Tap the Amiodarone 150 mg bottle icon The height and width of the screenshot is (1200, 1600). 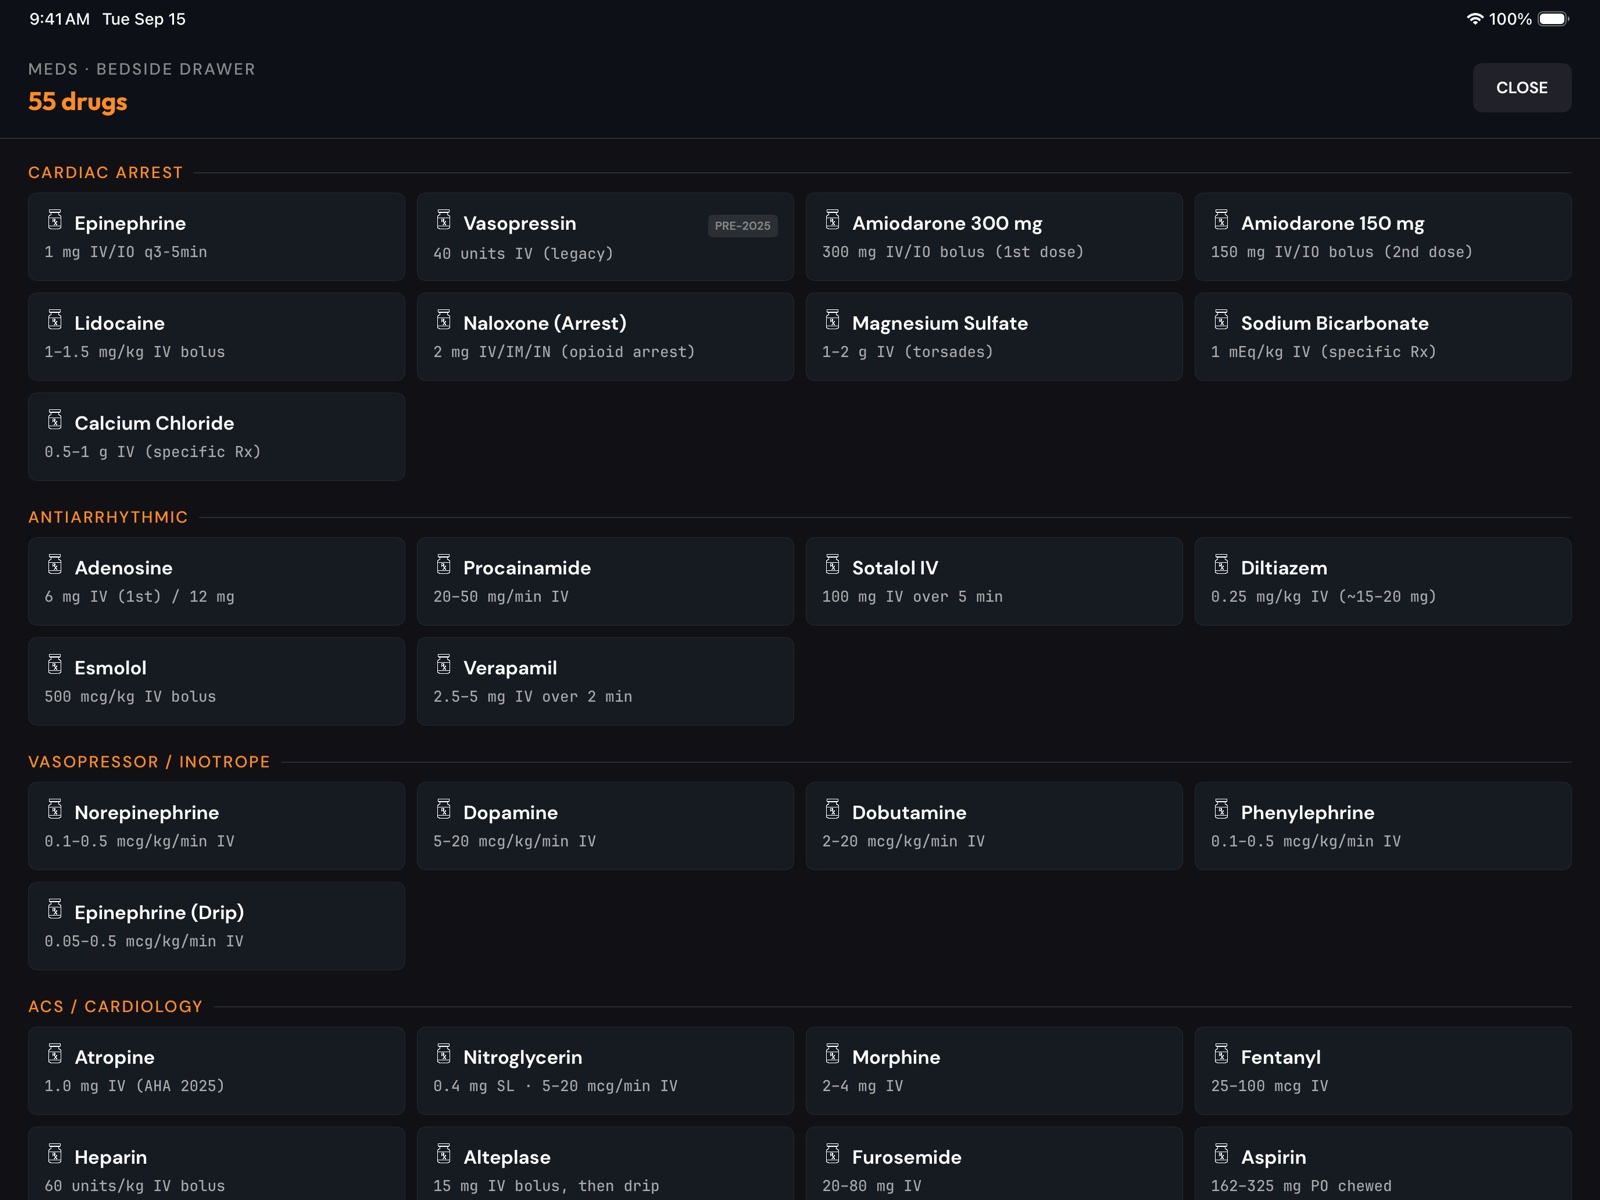[1222, 220]
